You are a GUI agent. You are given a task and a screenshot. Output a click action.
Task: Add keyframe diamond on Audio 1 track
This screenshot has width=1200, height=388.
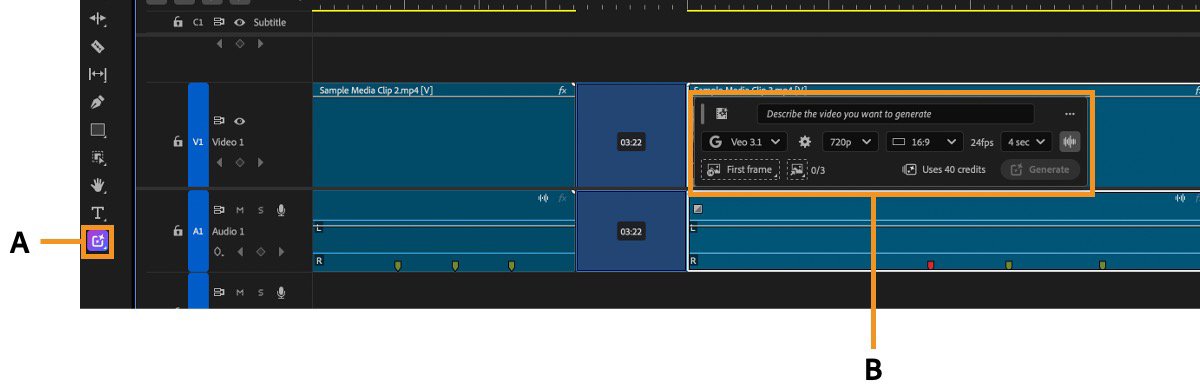(260, 252)
